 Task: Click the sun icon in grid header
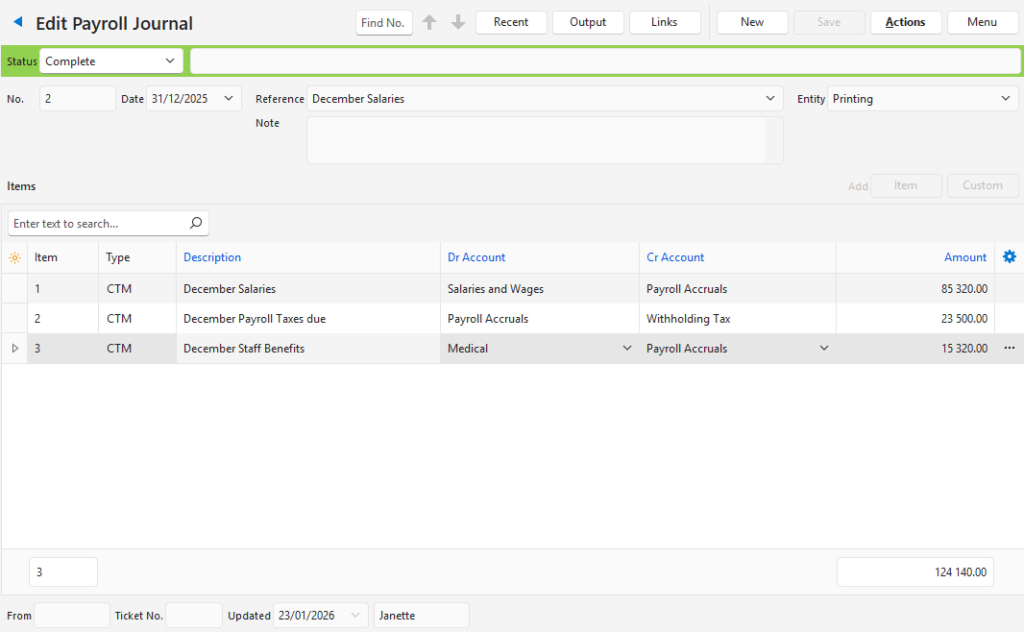pos(14,258)
